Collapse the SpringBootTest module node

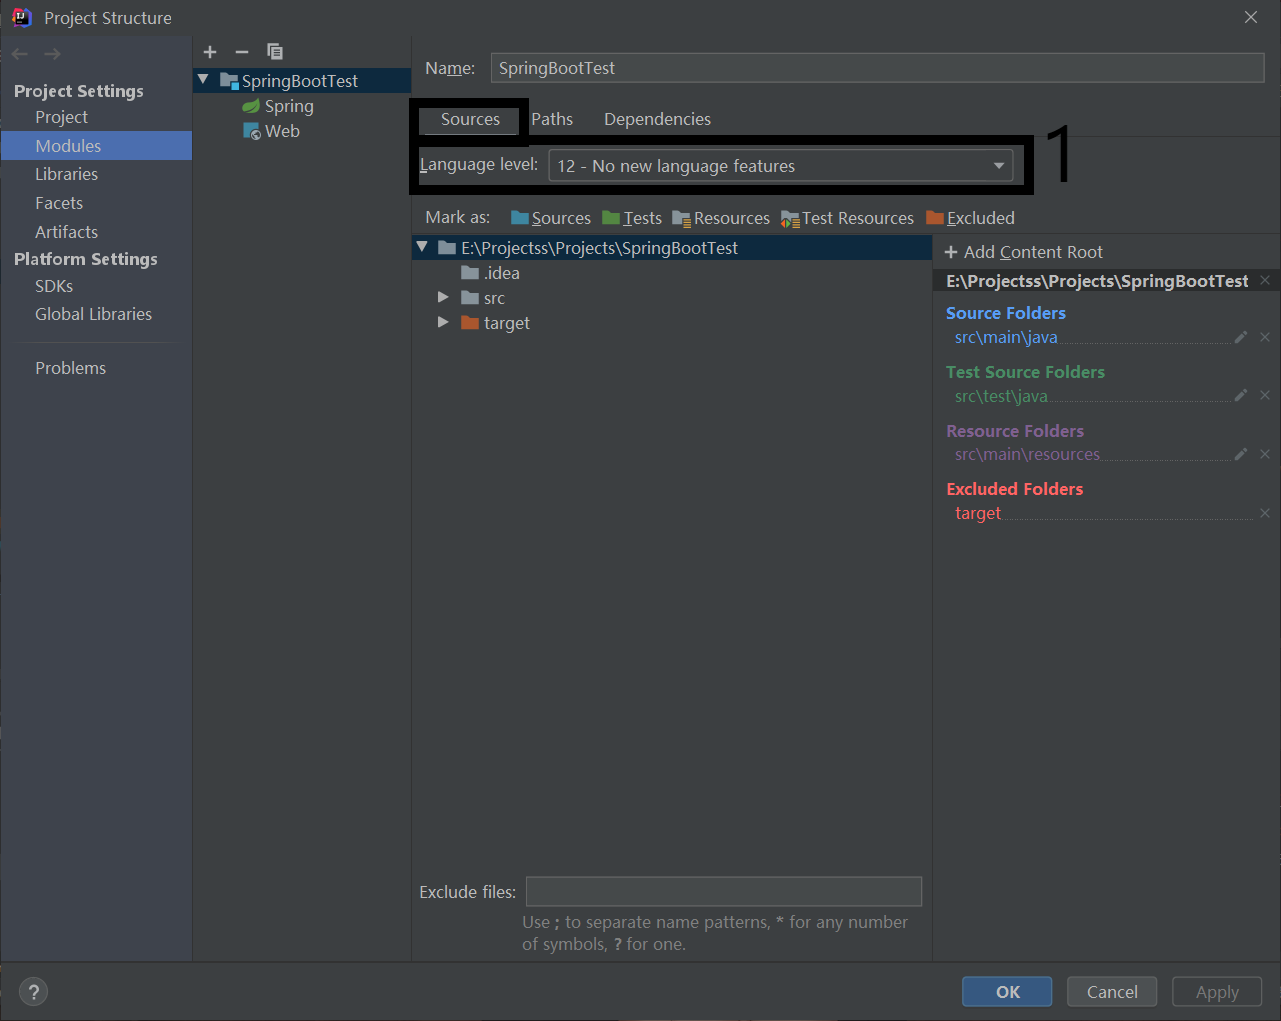[x=204, y=79]
